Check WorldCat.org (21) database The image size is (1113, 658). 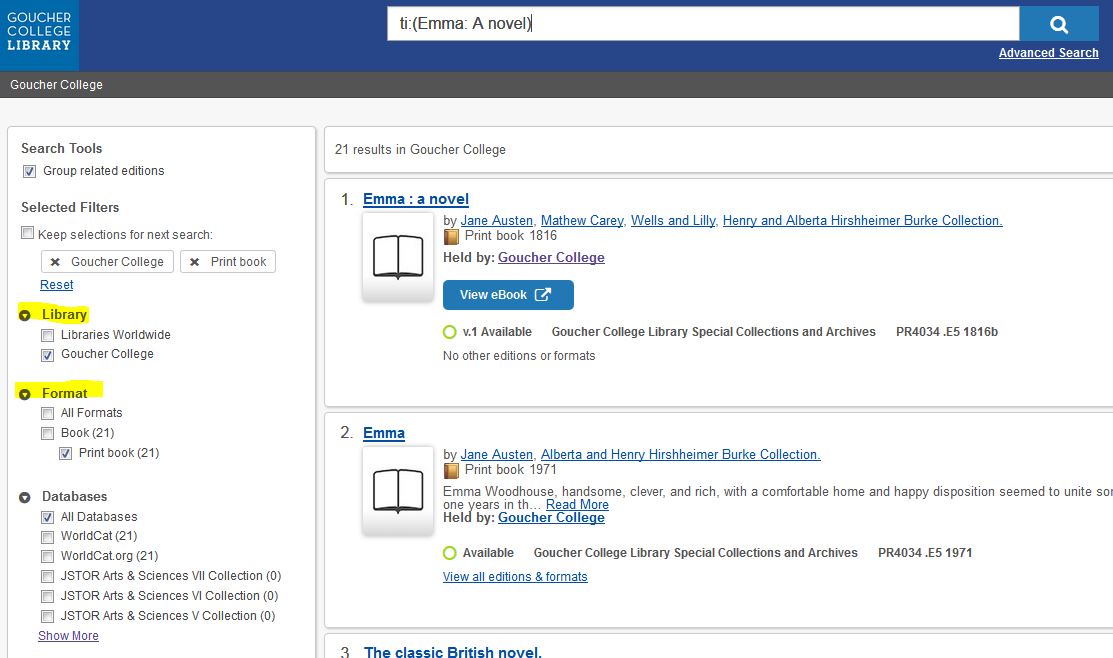point(48,556)
